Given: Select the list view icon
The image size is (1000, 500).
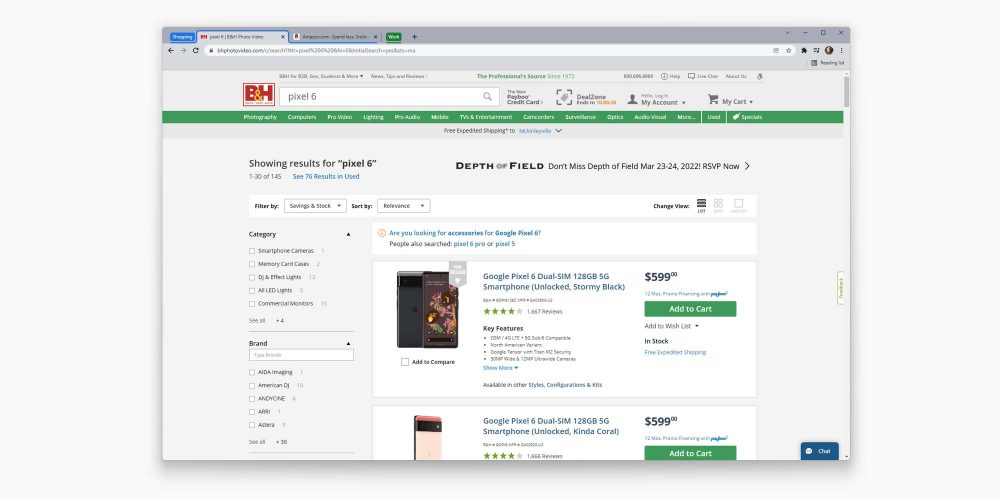Looking at the screenshot, I should [701, 204].
